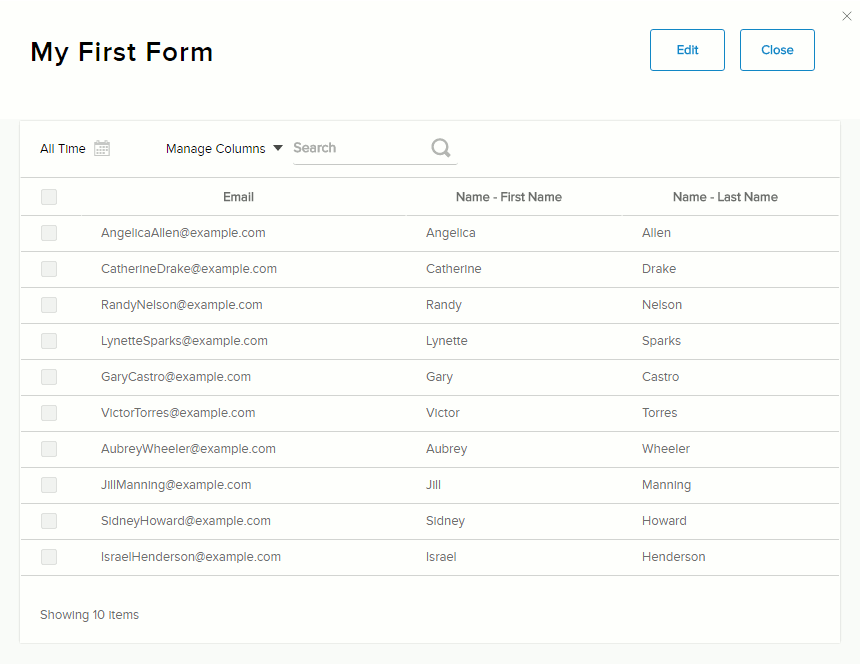The width and height of the screenshot is (860, 664).
Task: Click the Edit button
Action: pos(687,50)
